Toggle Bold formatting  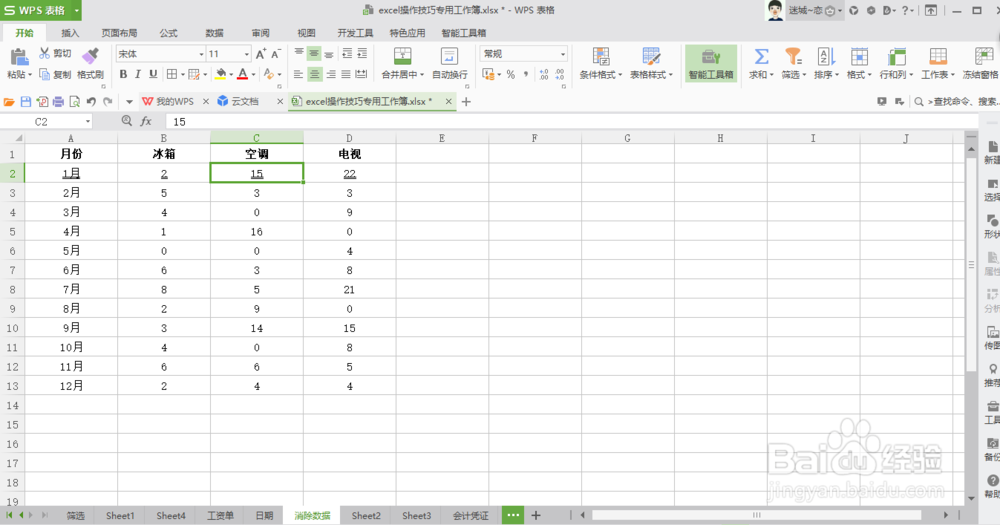(x=123, y=75)
